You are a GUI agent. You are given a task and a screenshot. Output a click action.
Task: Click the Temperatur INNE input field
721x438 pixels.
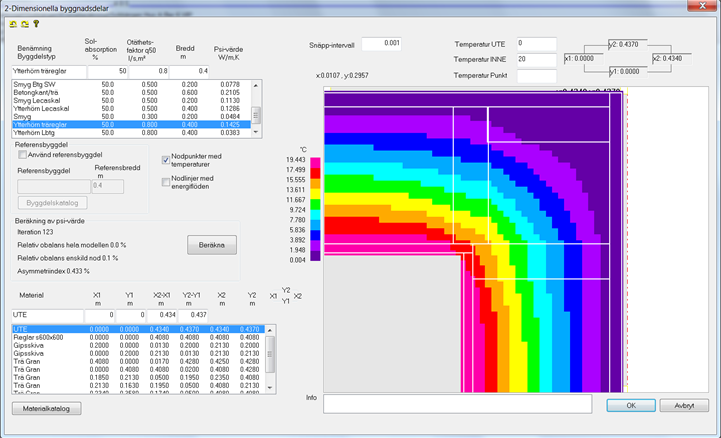point(537,60)
